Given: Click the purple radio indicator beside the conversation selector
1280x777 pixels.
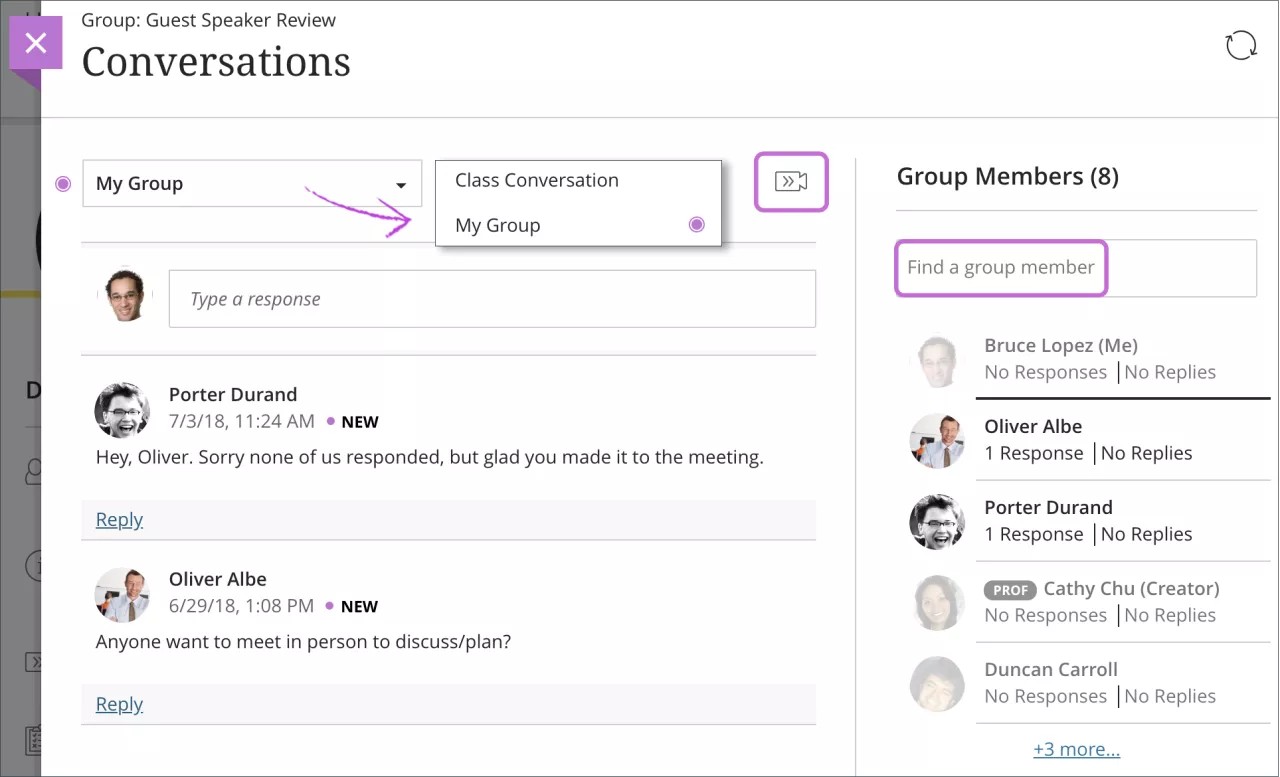Looking at the screenshot, I should tap(63, 183).
